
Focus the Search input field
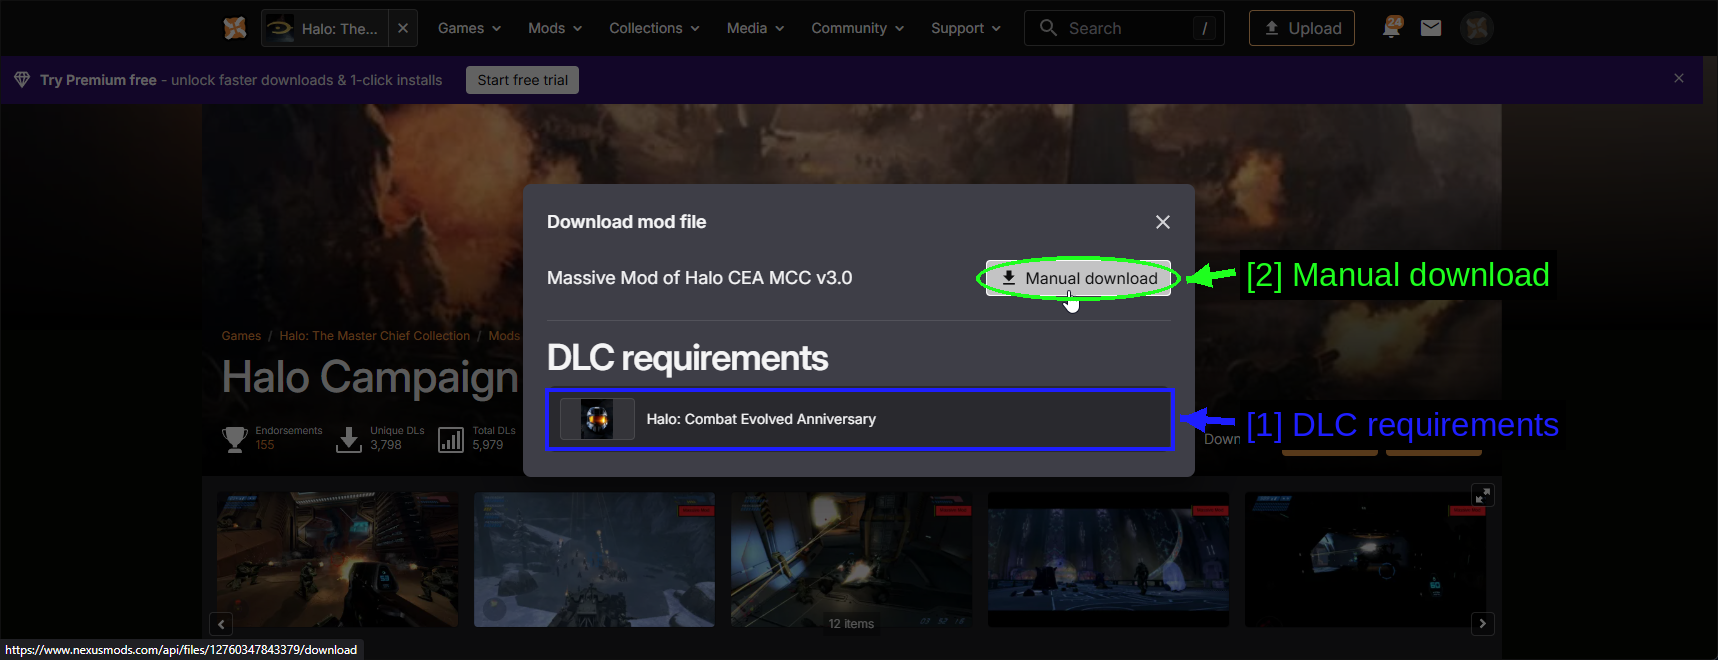point(1124,28)
